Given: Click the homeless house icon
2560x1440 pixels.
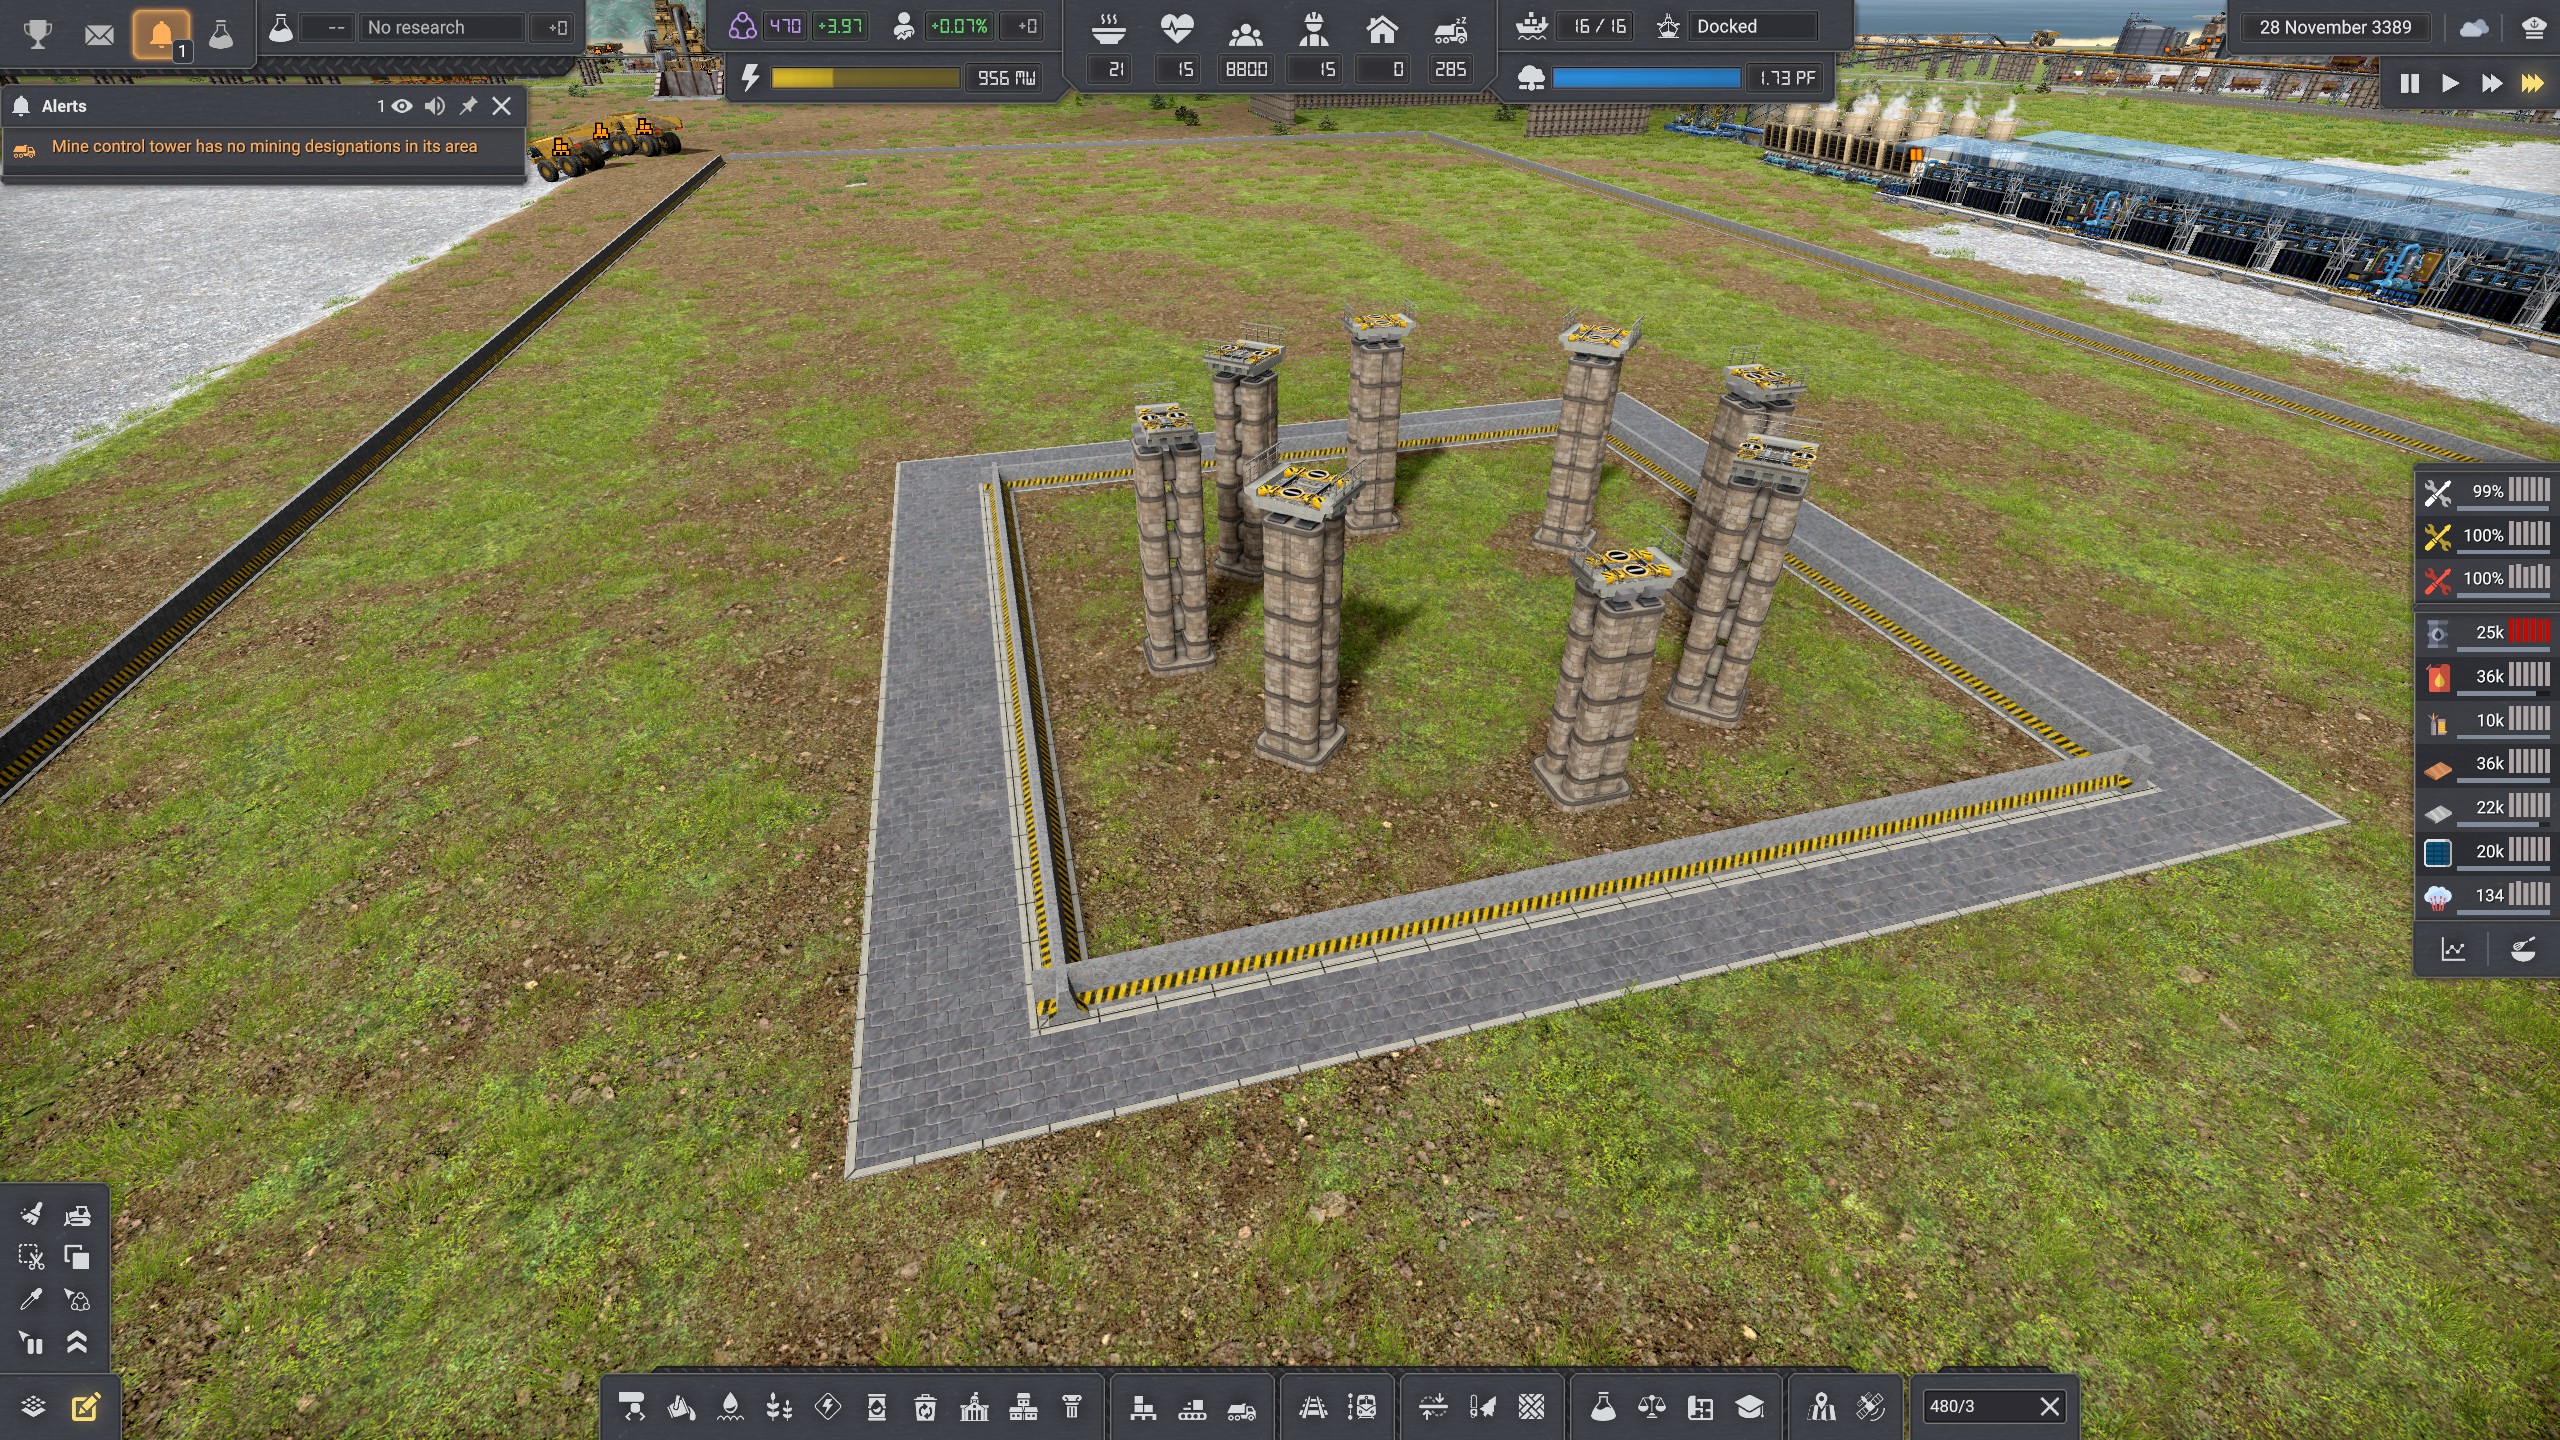Looking at the screenshot, I should point(1382,30).
